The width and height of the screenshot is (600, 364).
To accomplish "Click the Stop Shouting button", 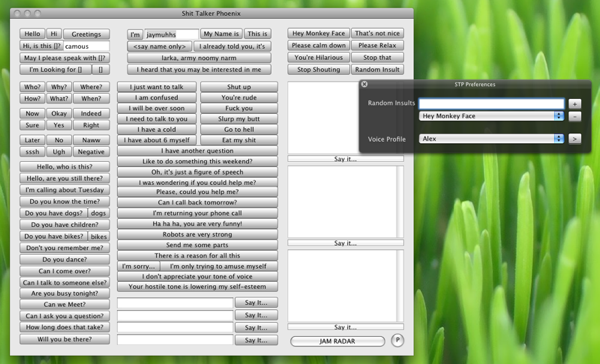I will [318, 70].
